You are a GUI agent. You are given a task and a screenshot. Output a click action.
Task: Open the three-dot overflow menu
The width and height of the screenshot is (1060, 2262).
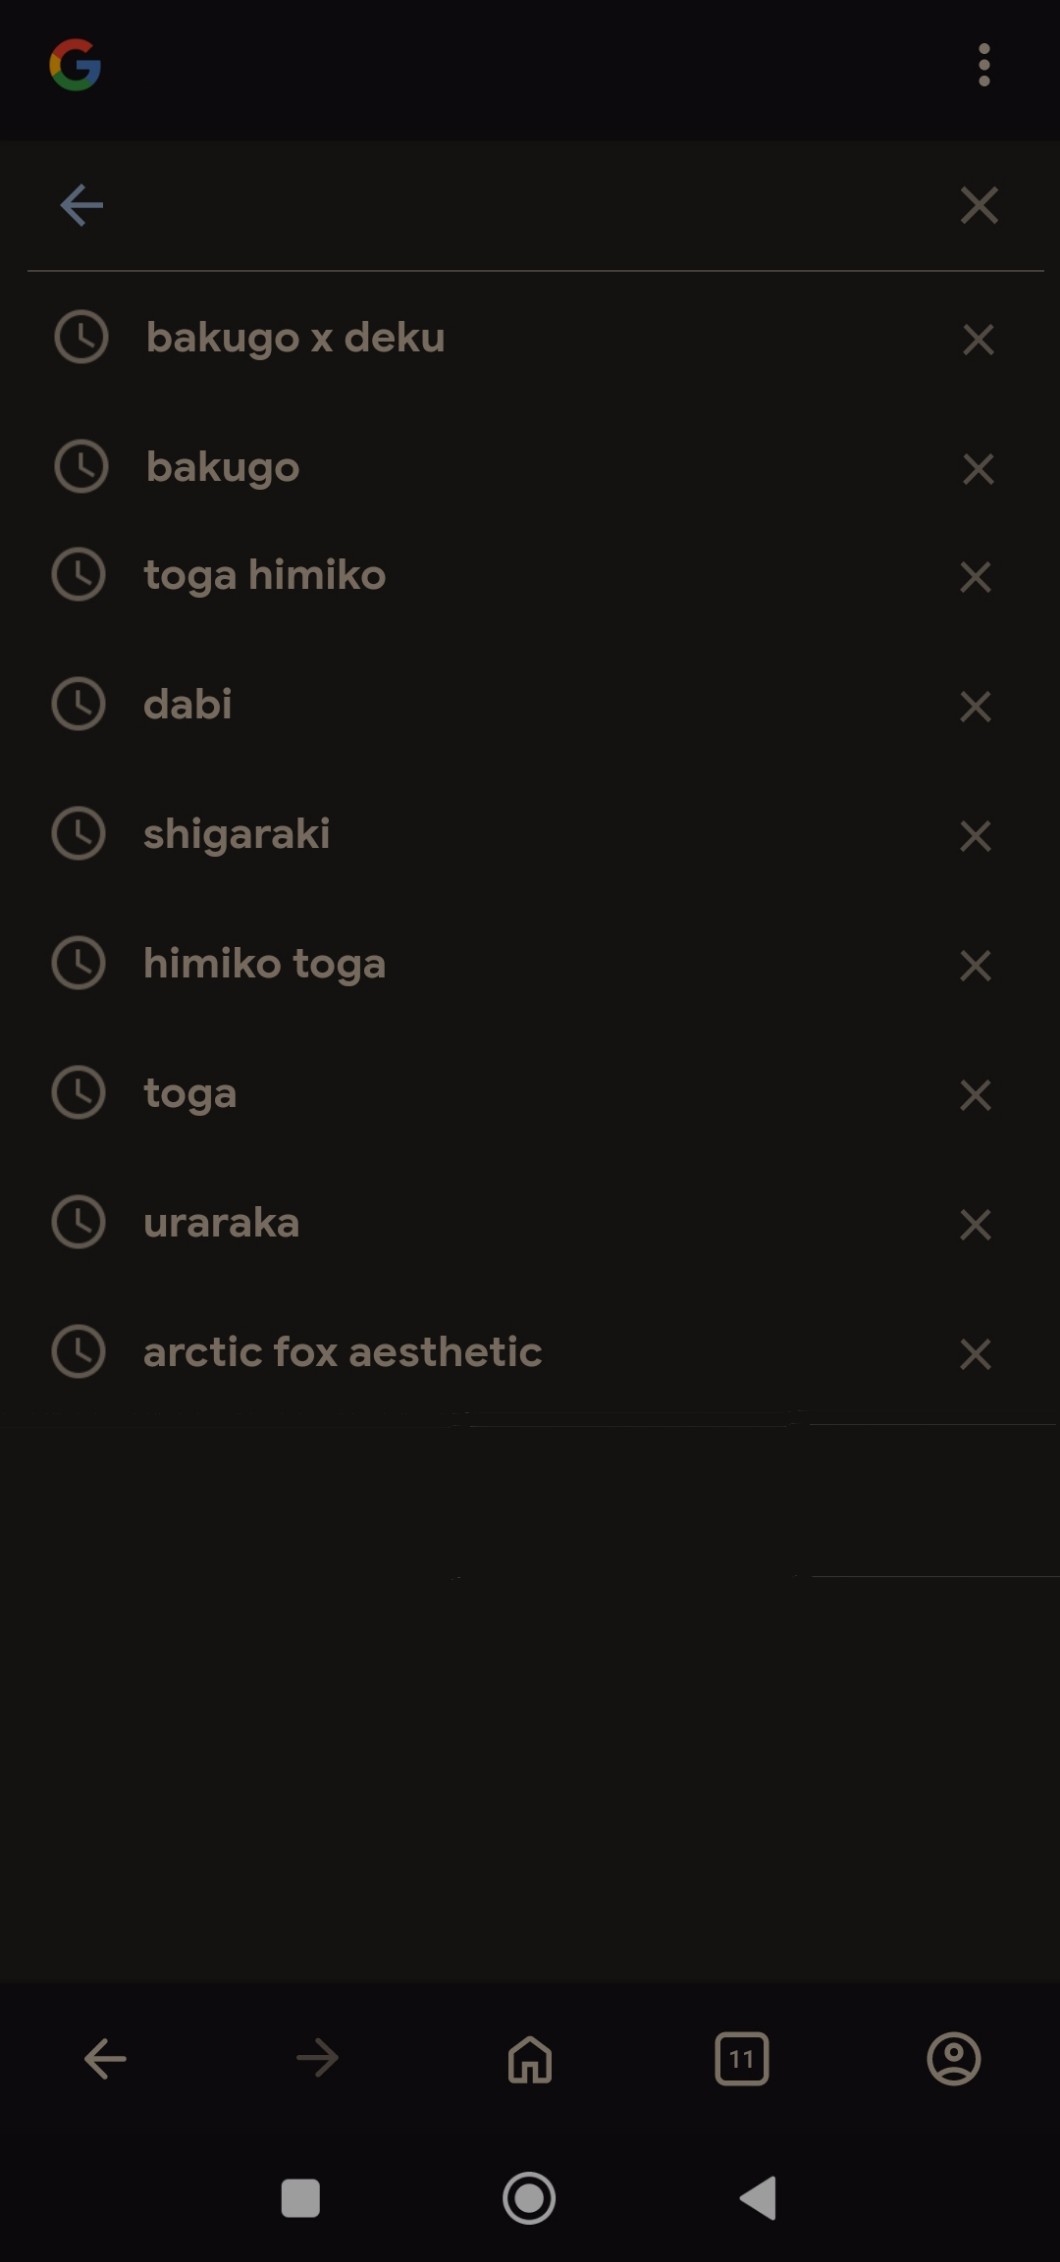coord(984,65)
